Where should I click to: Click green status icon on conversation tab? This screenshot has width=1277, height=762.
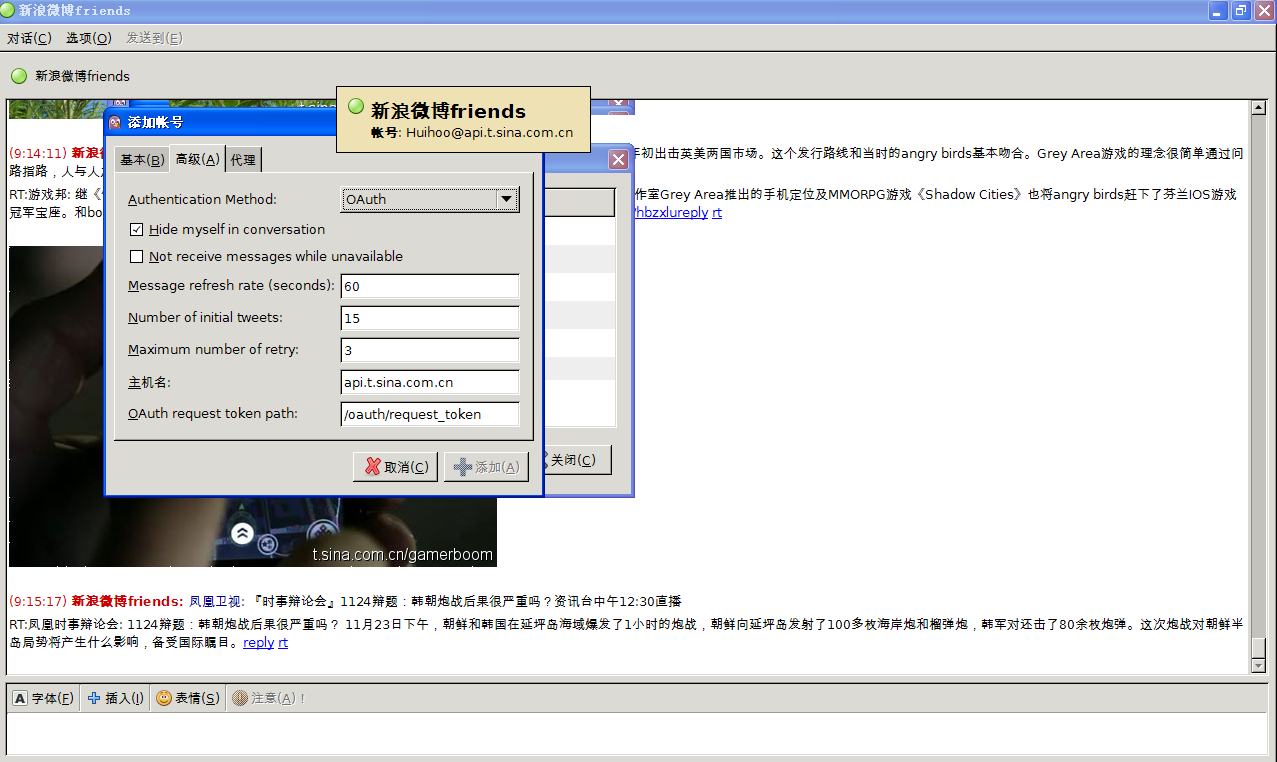pos(19,76)
